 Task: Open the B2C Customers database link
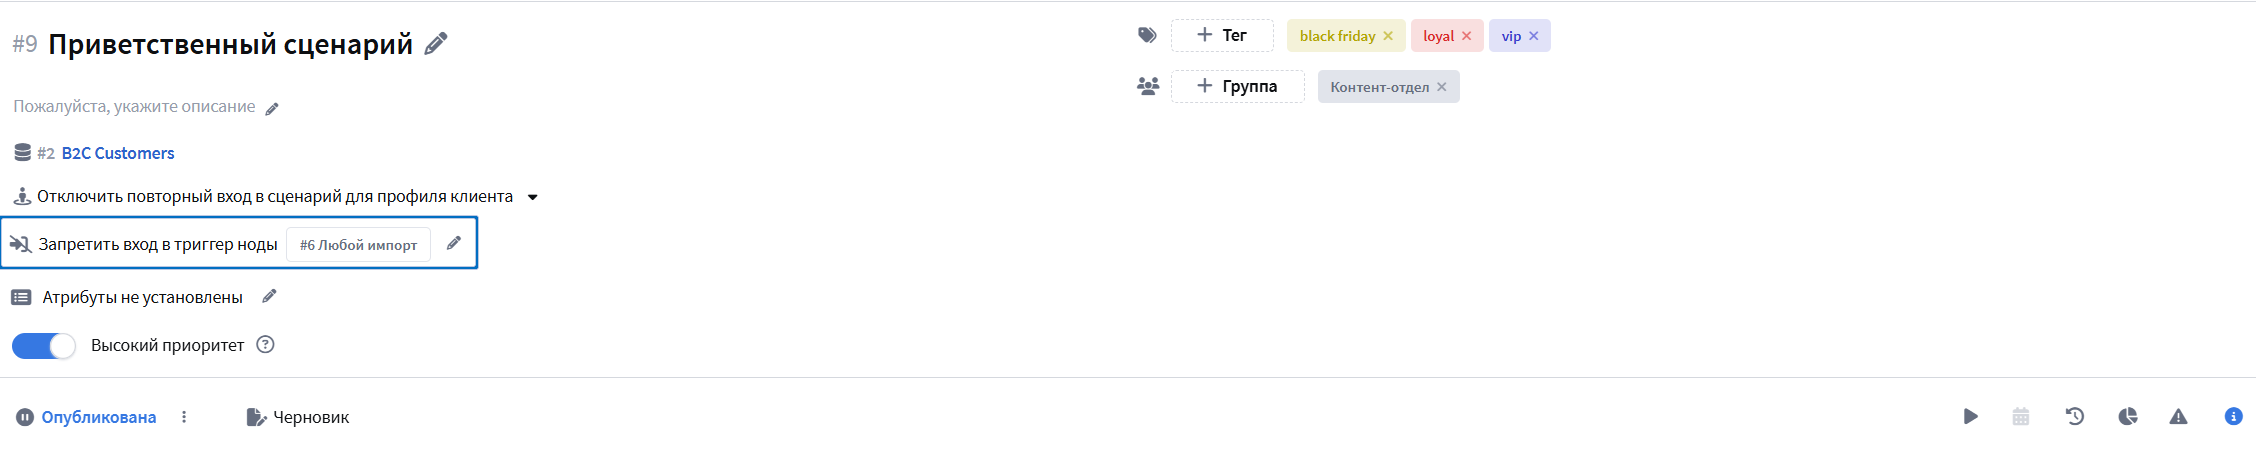coord(118,153)
